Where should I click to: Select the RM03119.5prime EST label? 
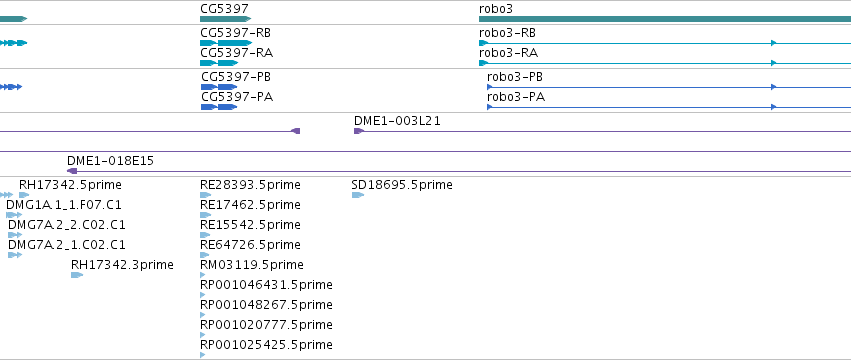[x=252, y=265]
